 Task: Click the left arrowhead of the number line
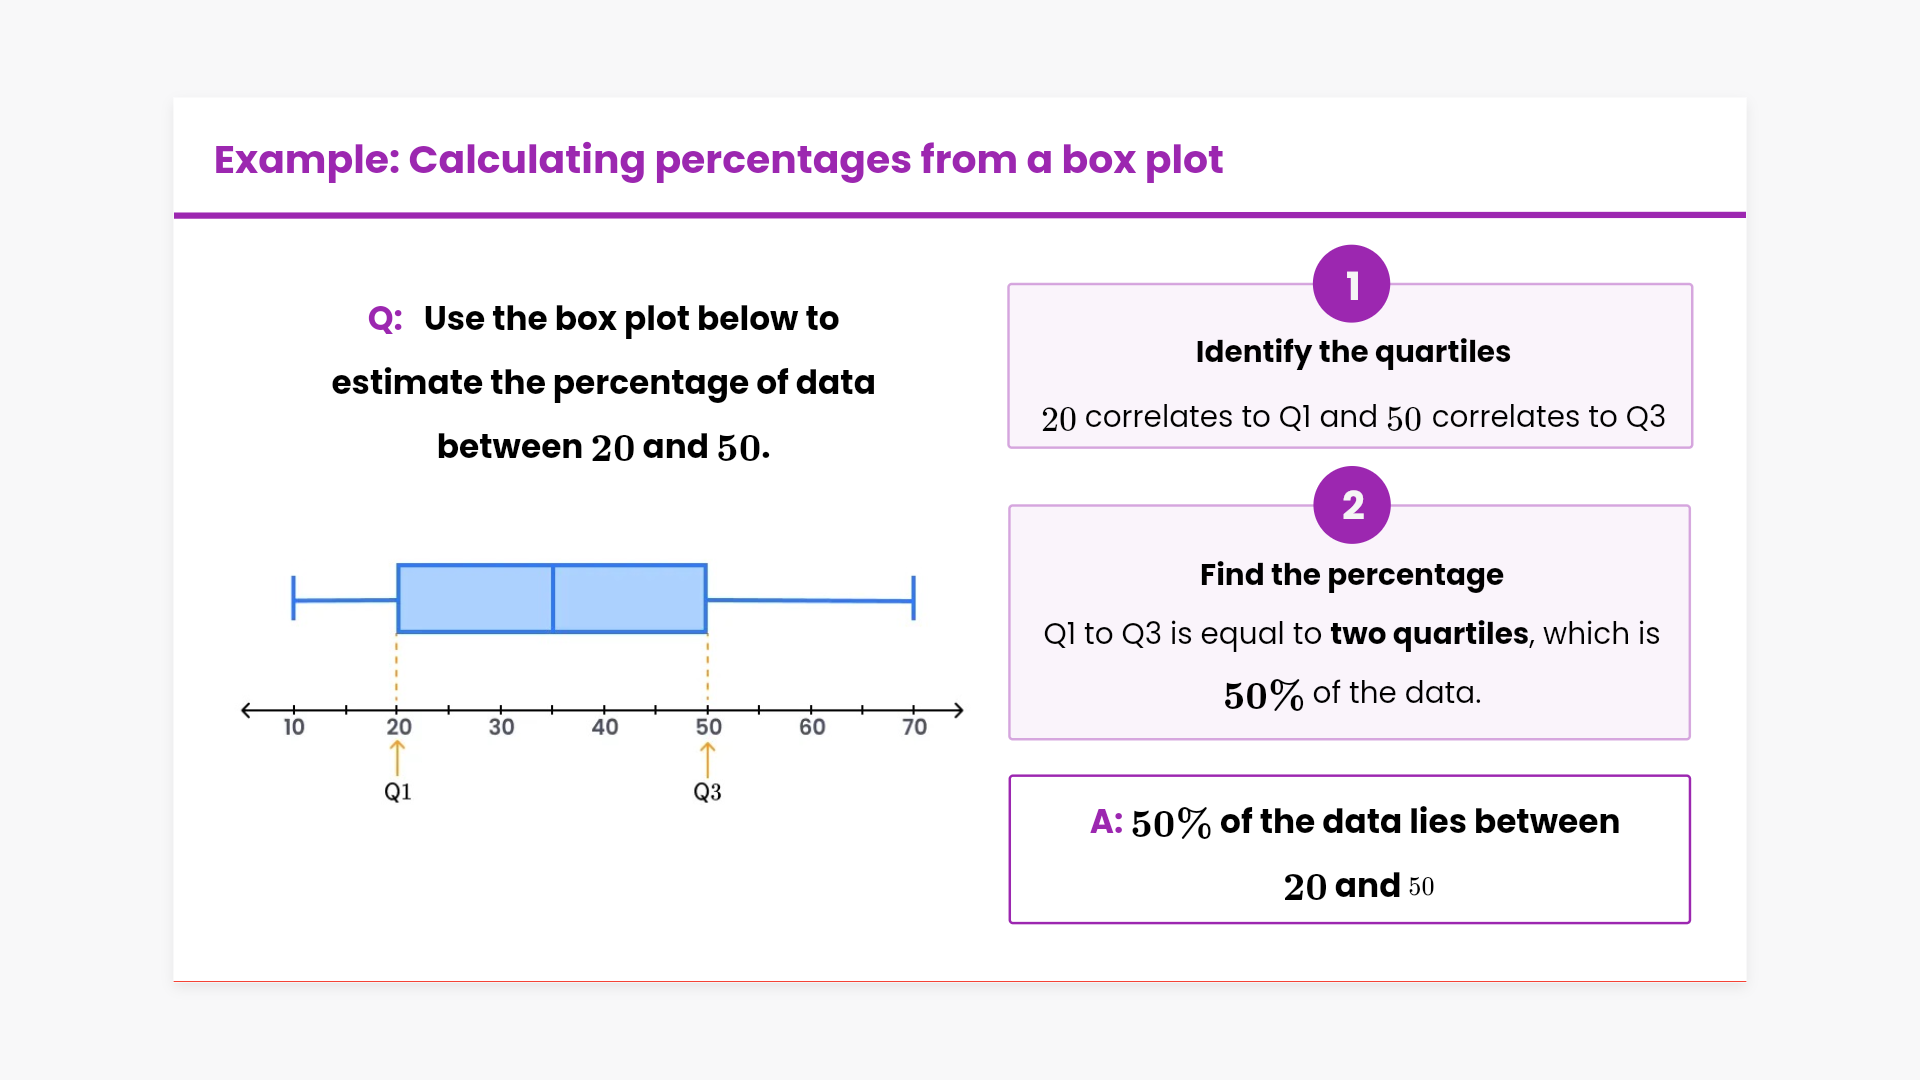click(x=247, y=710)
